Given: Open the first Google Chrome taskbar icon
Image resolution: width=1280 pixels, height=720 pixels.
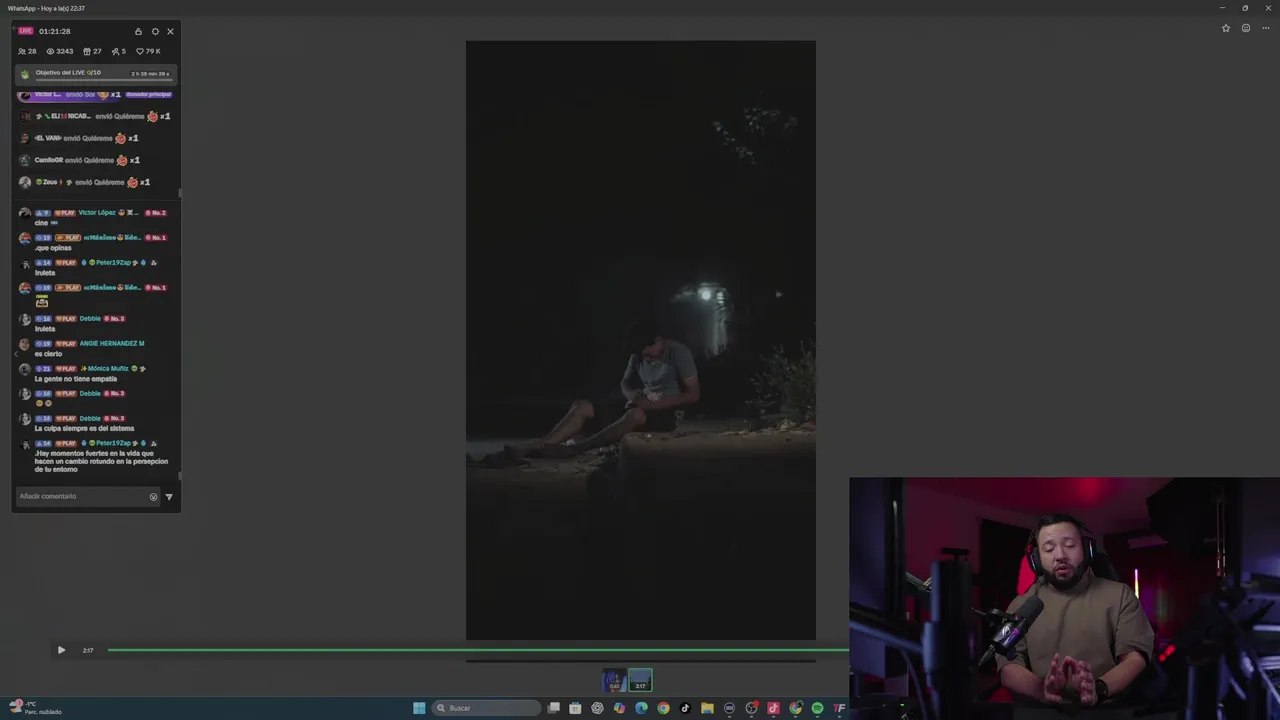Looking at the screenshot, I should (663, 708).
